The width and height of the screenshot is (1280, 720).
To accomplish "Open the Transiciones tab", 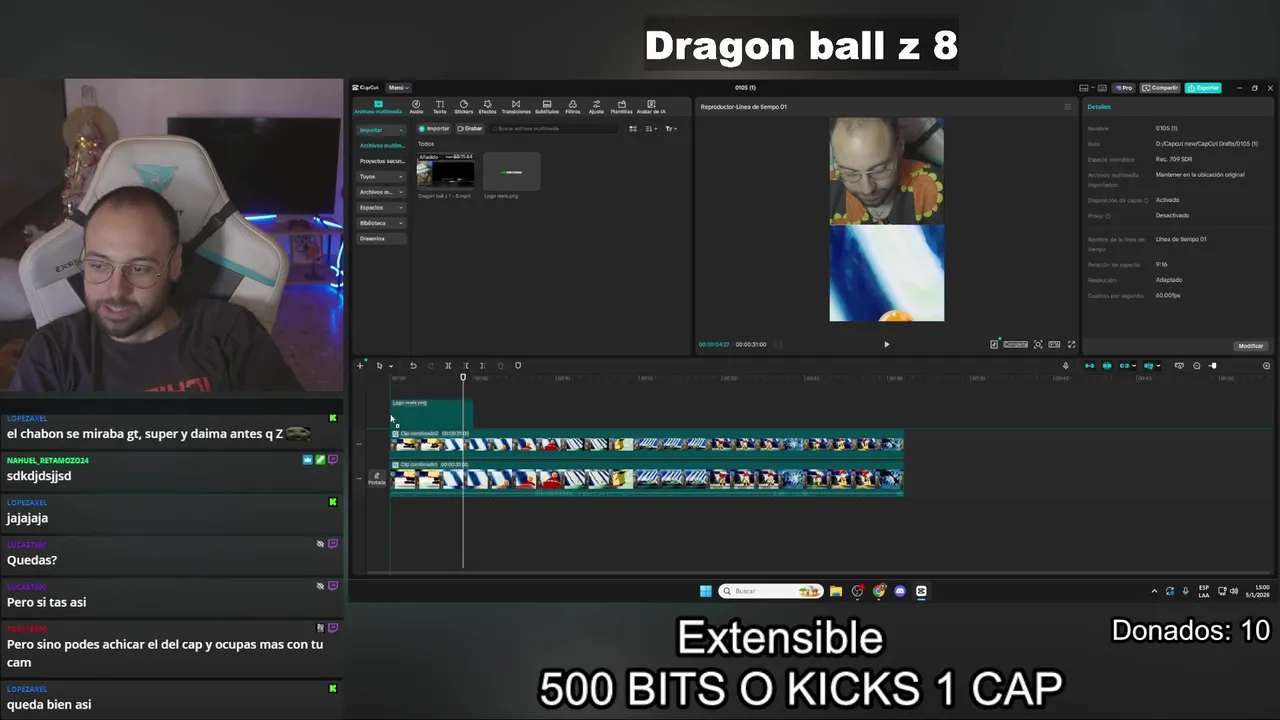I will click(516, 107).
